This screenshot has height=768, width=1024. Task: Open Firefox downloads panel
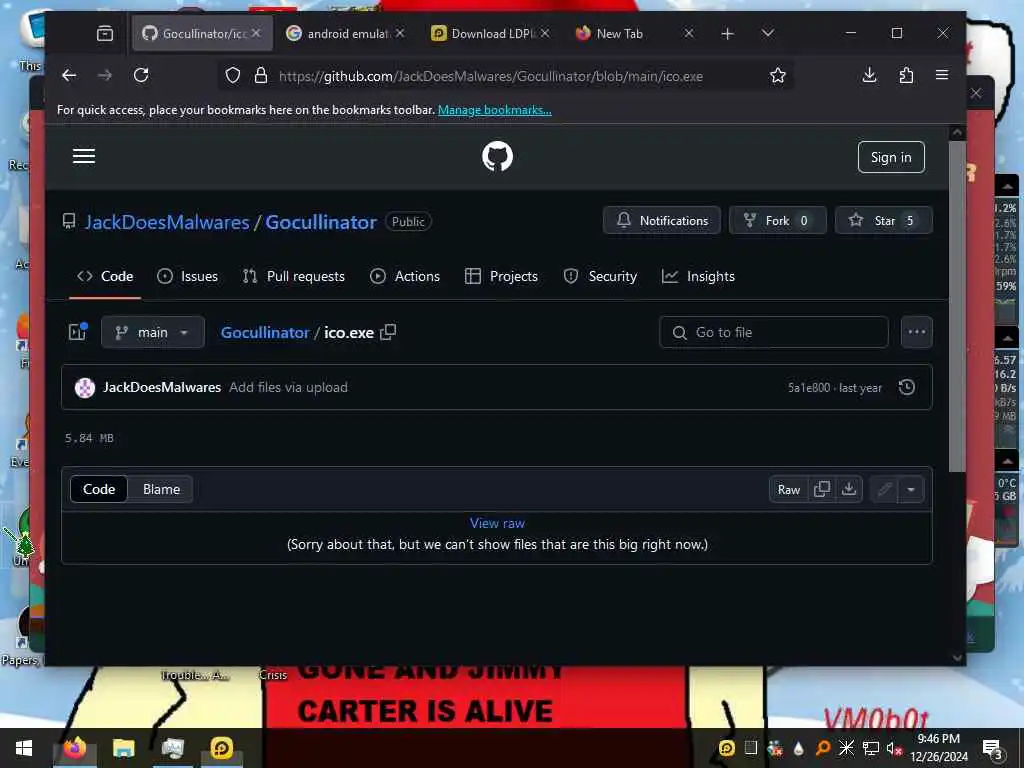pyautogui.click(x=869, y=76)
